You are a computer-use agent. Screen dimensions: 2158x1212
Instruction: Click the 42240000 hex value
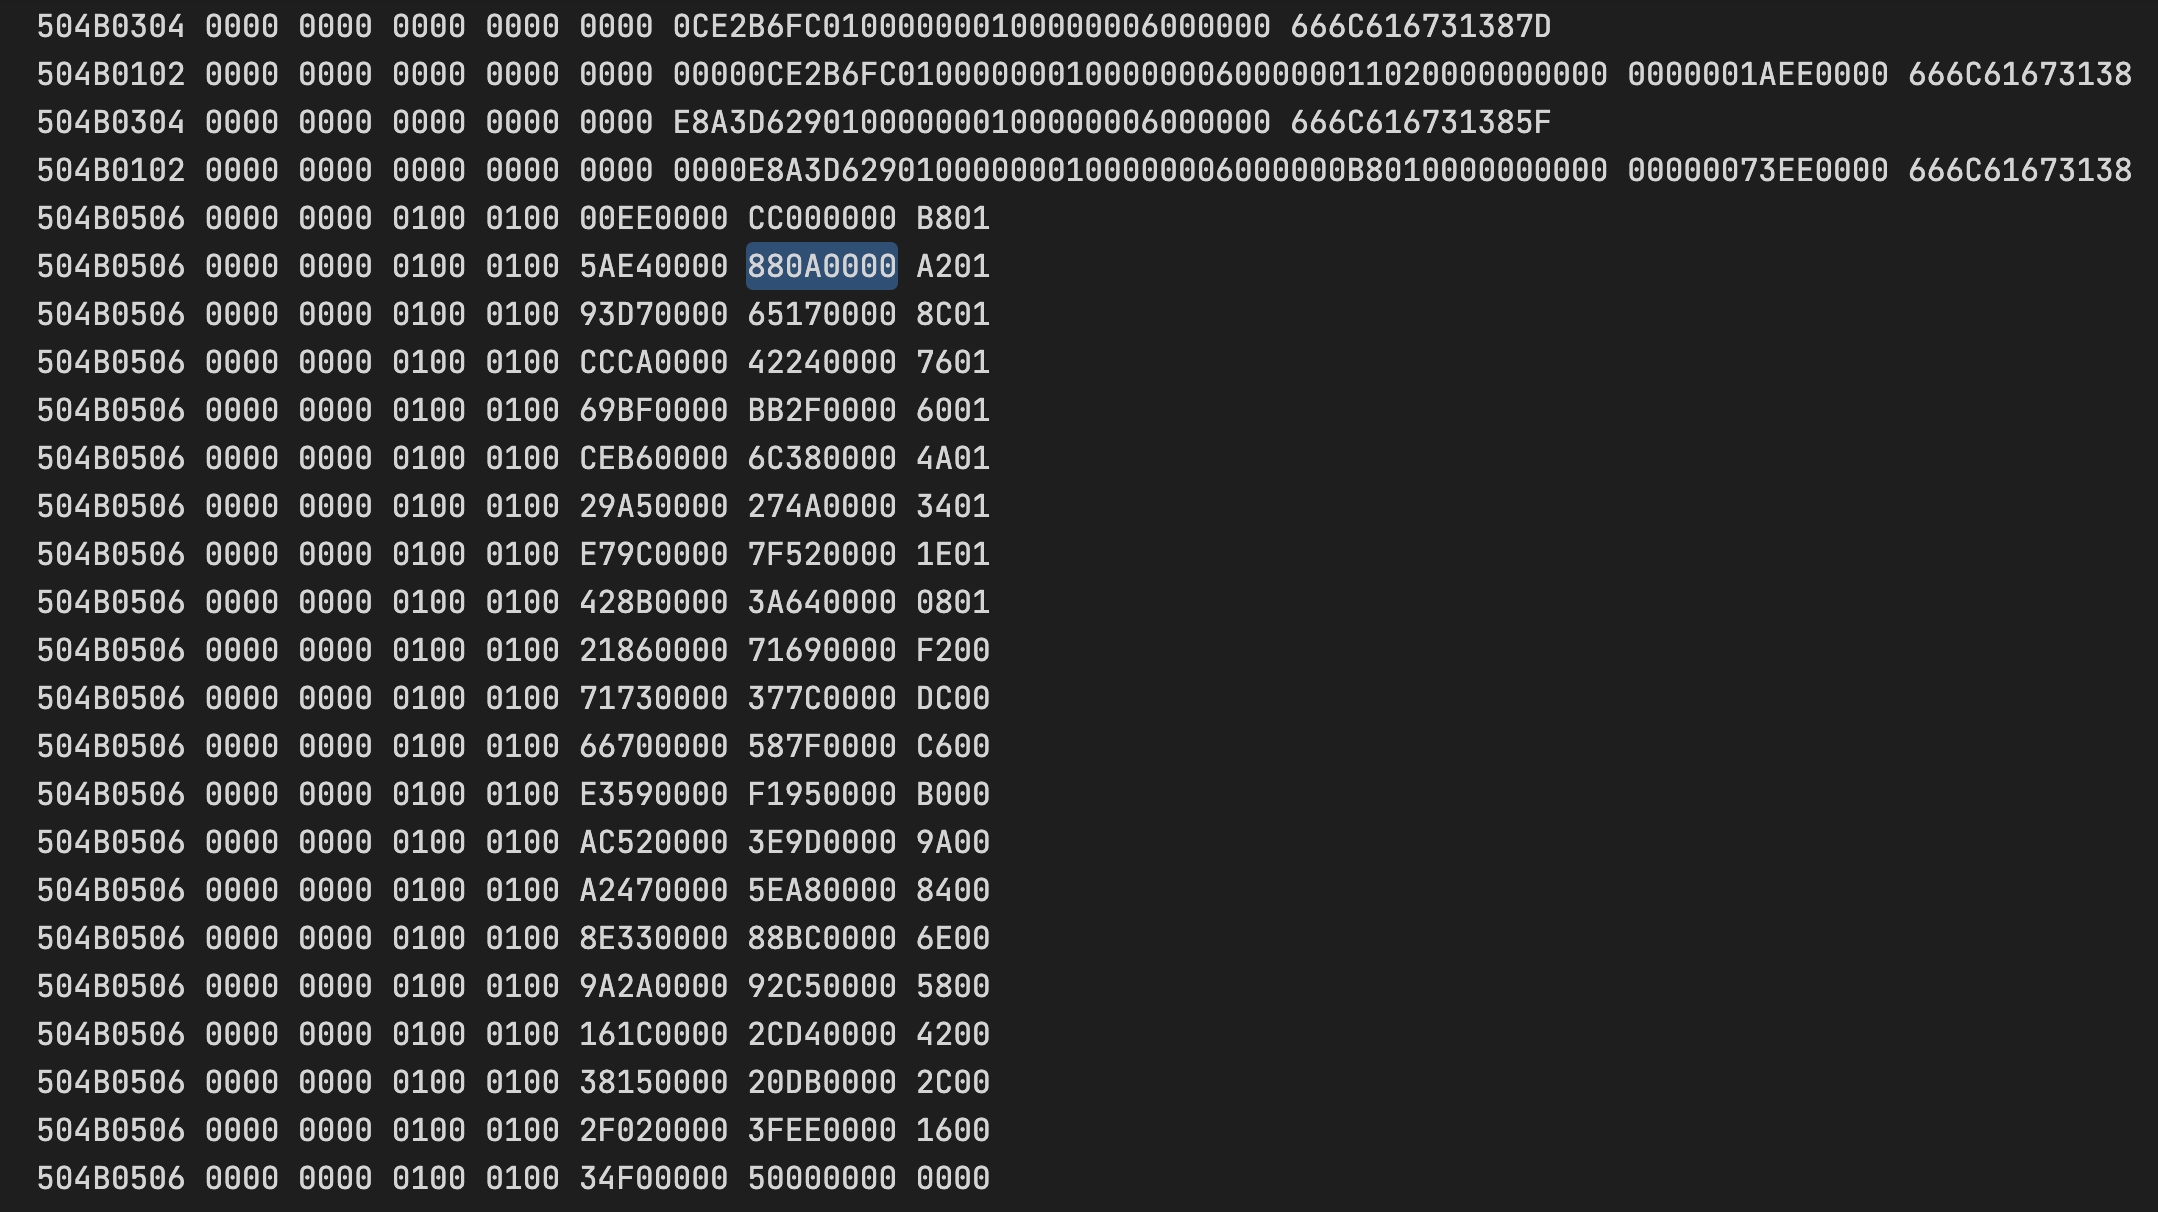(821, 362)
